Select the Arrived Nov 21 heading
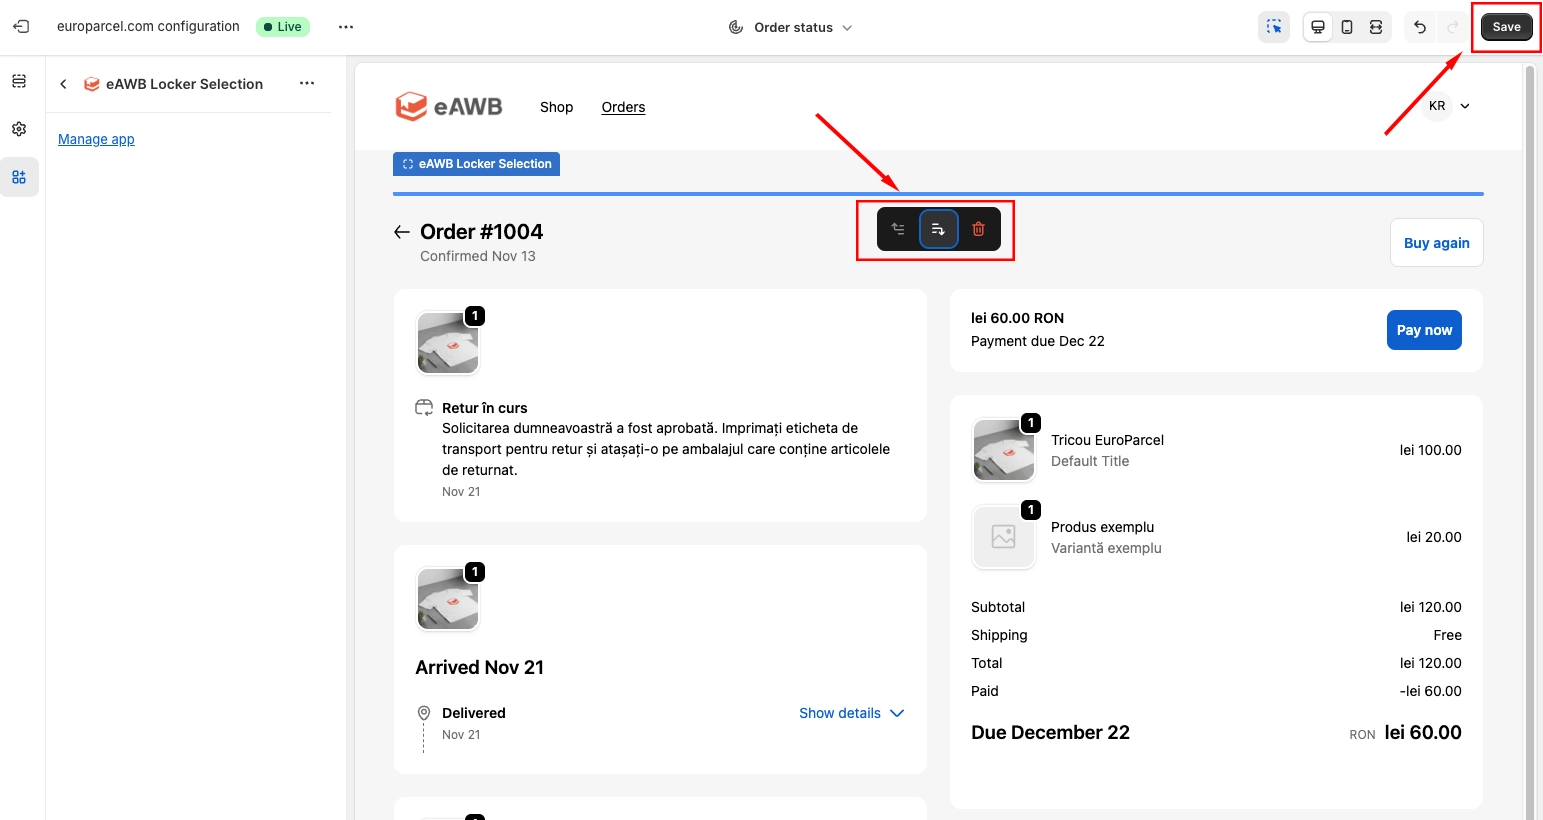Image resolution: width=1543 pixels, height=820 pixels. pos(479,667)
